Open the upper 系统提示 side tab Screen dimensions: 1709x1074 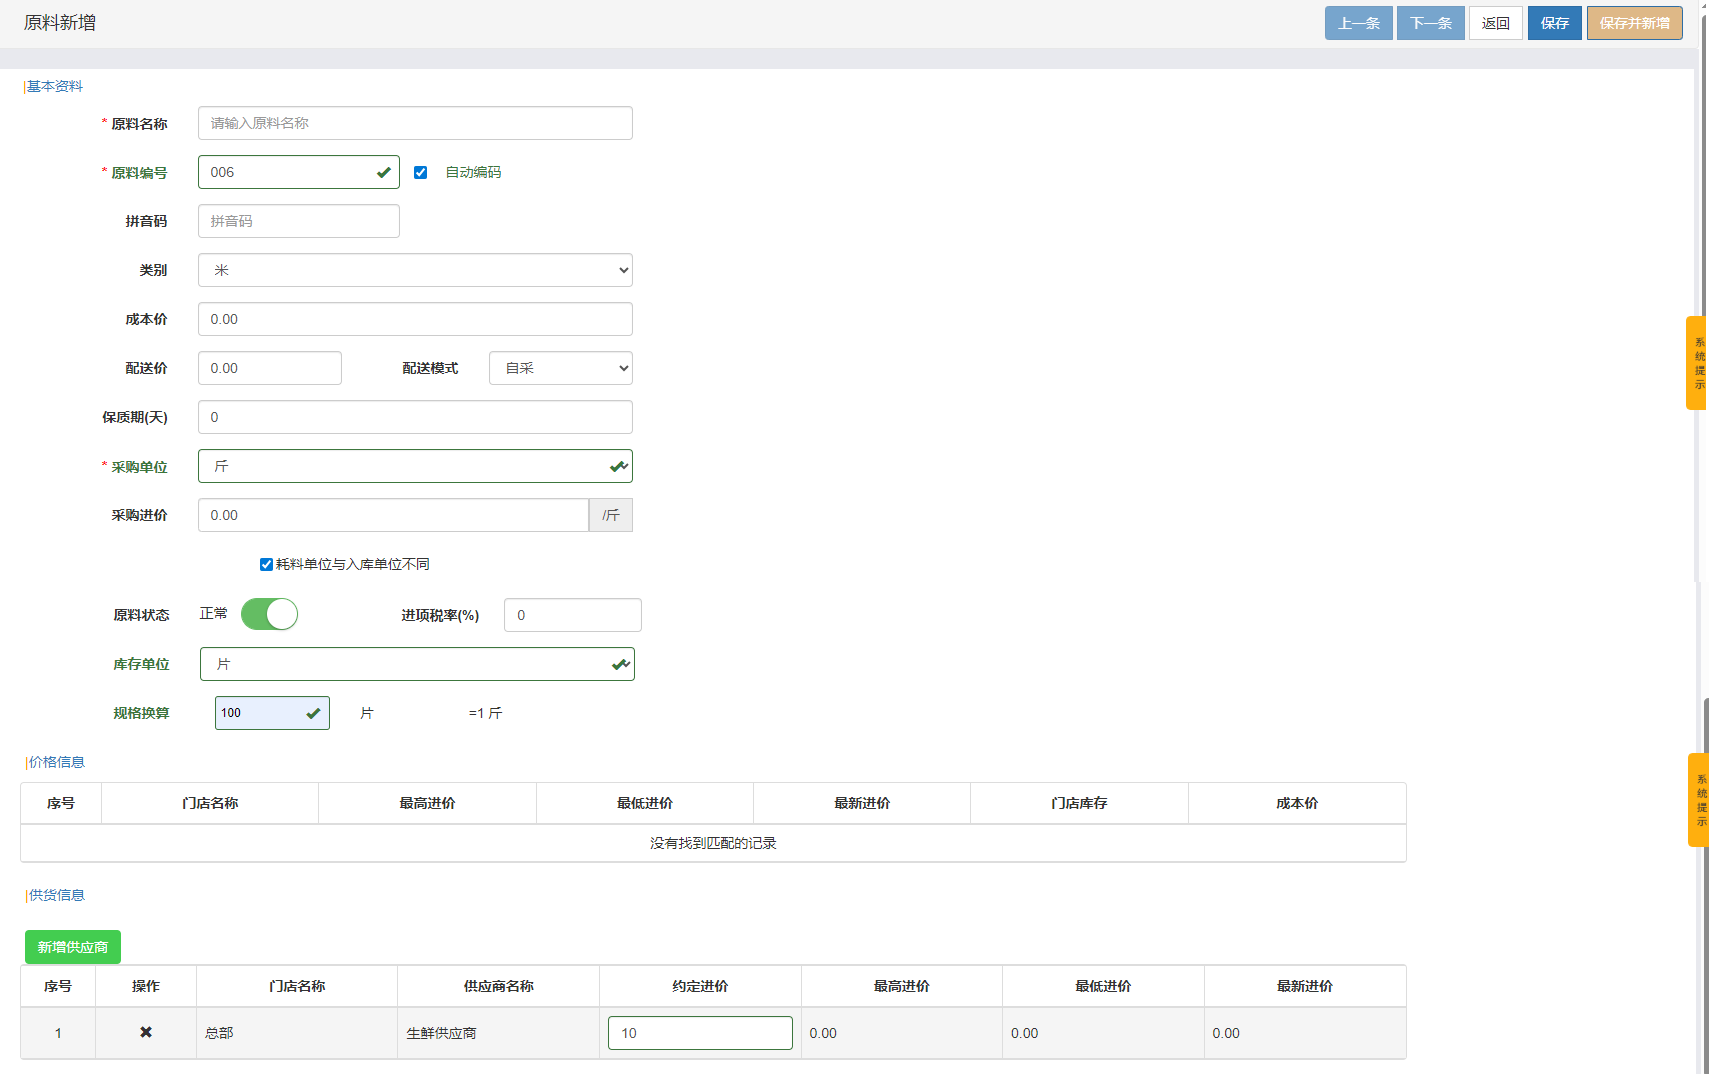coord(1697,363)
